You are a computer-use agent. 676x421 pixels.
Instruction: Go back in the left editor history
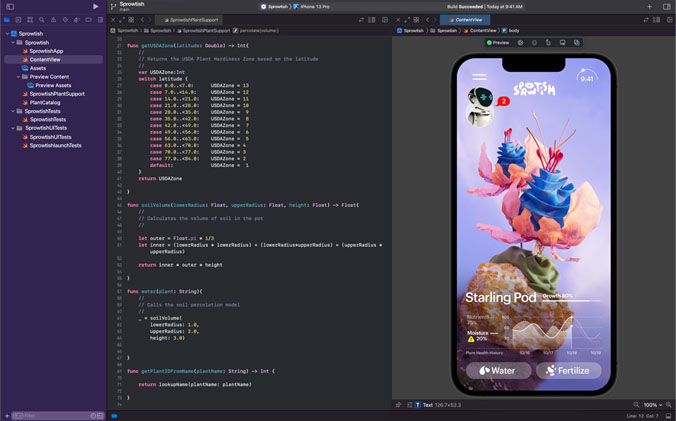point(142,20)
